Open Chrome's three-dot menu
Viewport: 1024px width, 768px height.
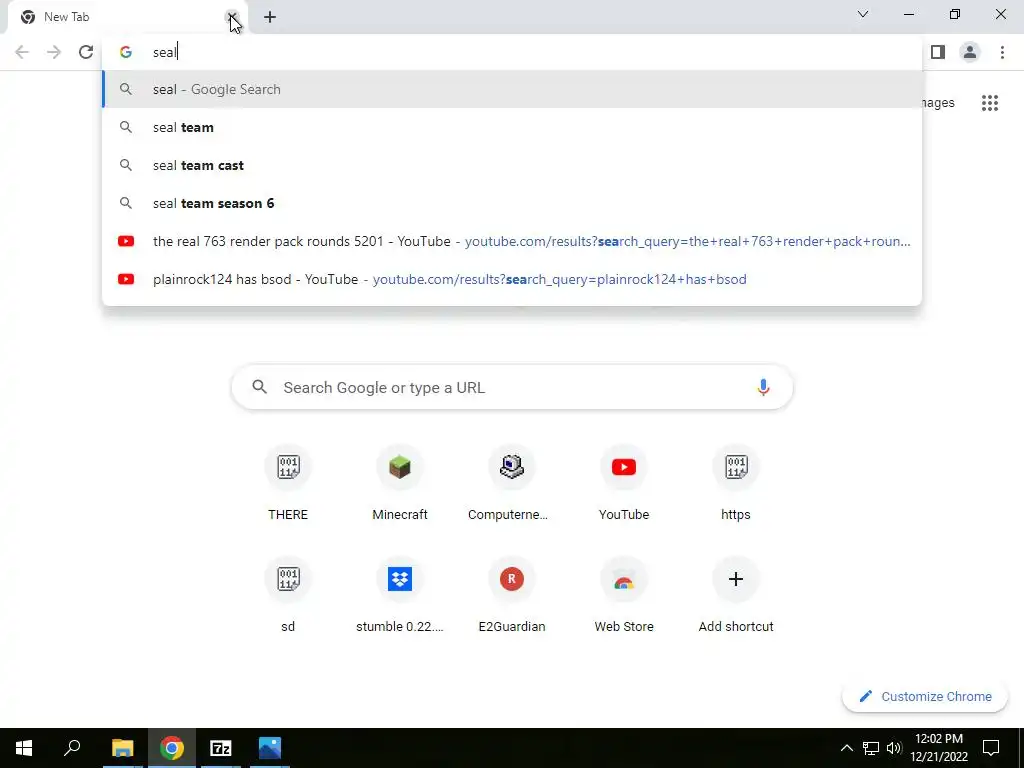click(1002, 52)
